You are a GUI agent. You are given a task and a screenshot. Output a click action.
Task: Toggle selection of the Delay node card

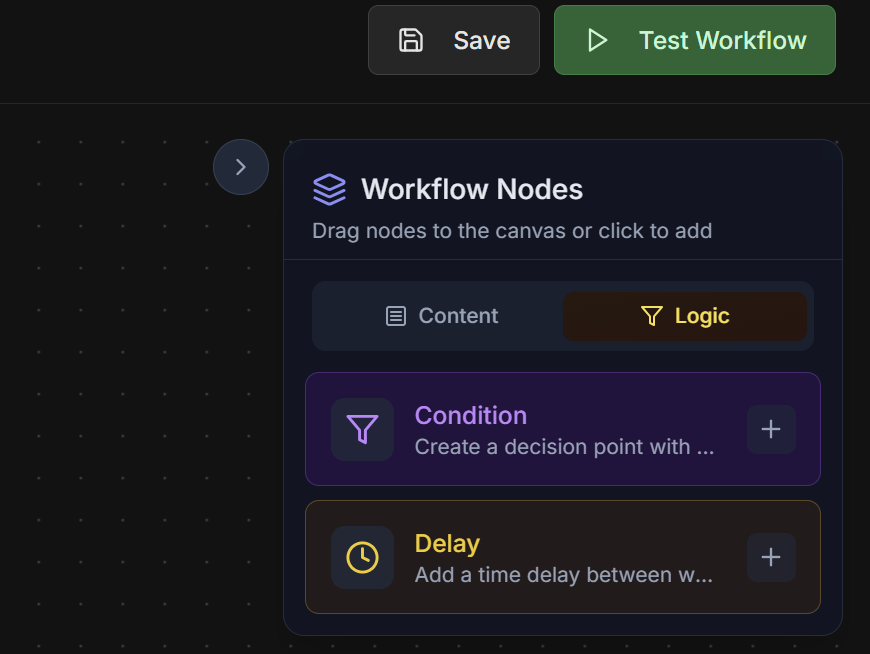[x=563, y=557]
